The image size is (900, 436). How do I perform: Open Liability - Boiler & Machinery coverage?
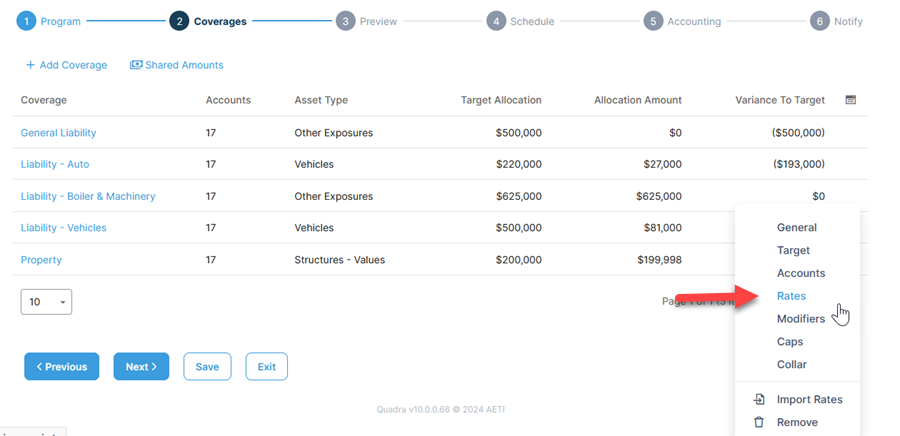pos(88,196)
